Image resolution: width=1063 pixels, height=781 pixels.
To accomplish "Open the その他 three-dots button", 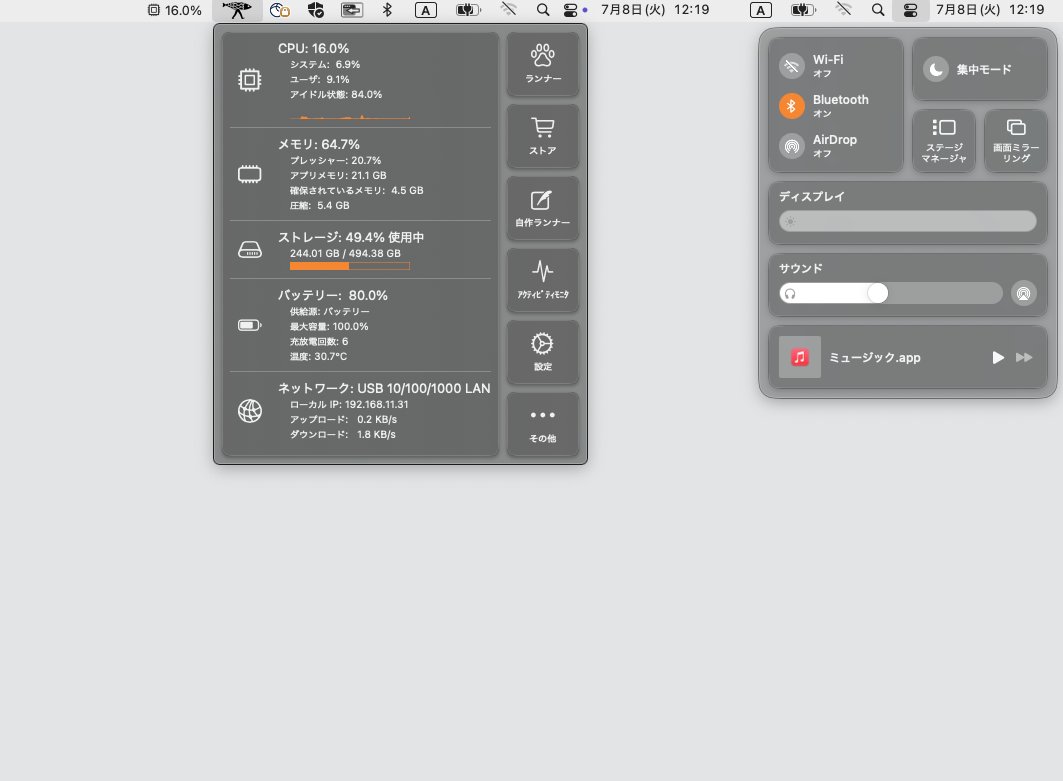I will pos(543,424).
